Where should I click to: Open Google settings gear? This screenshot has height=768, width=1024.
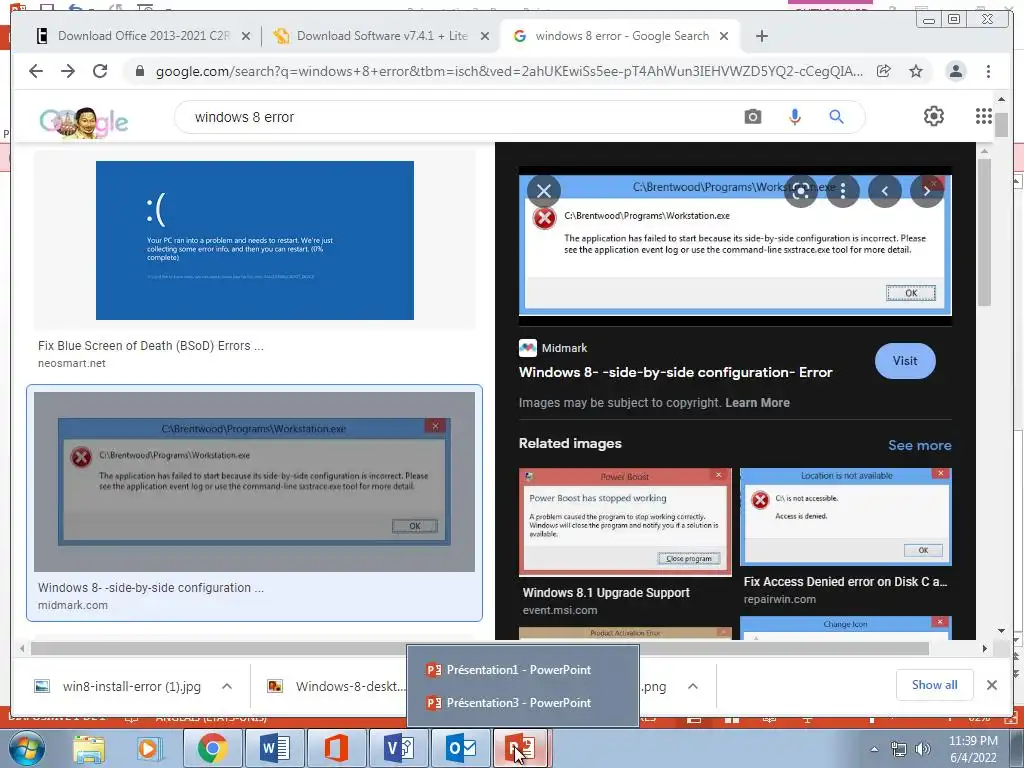coord(934,116)
